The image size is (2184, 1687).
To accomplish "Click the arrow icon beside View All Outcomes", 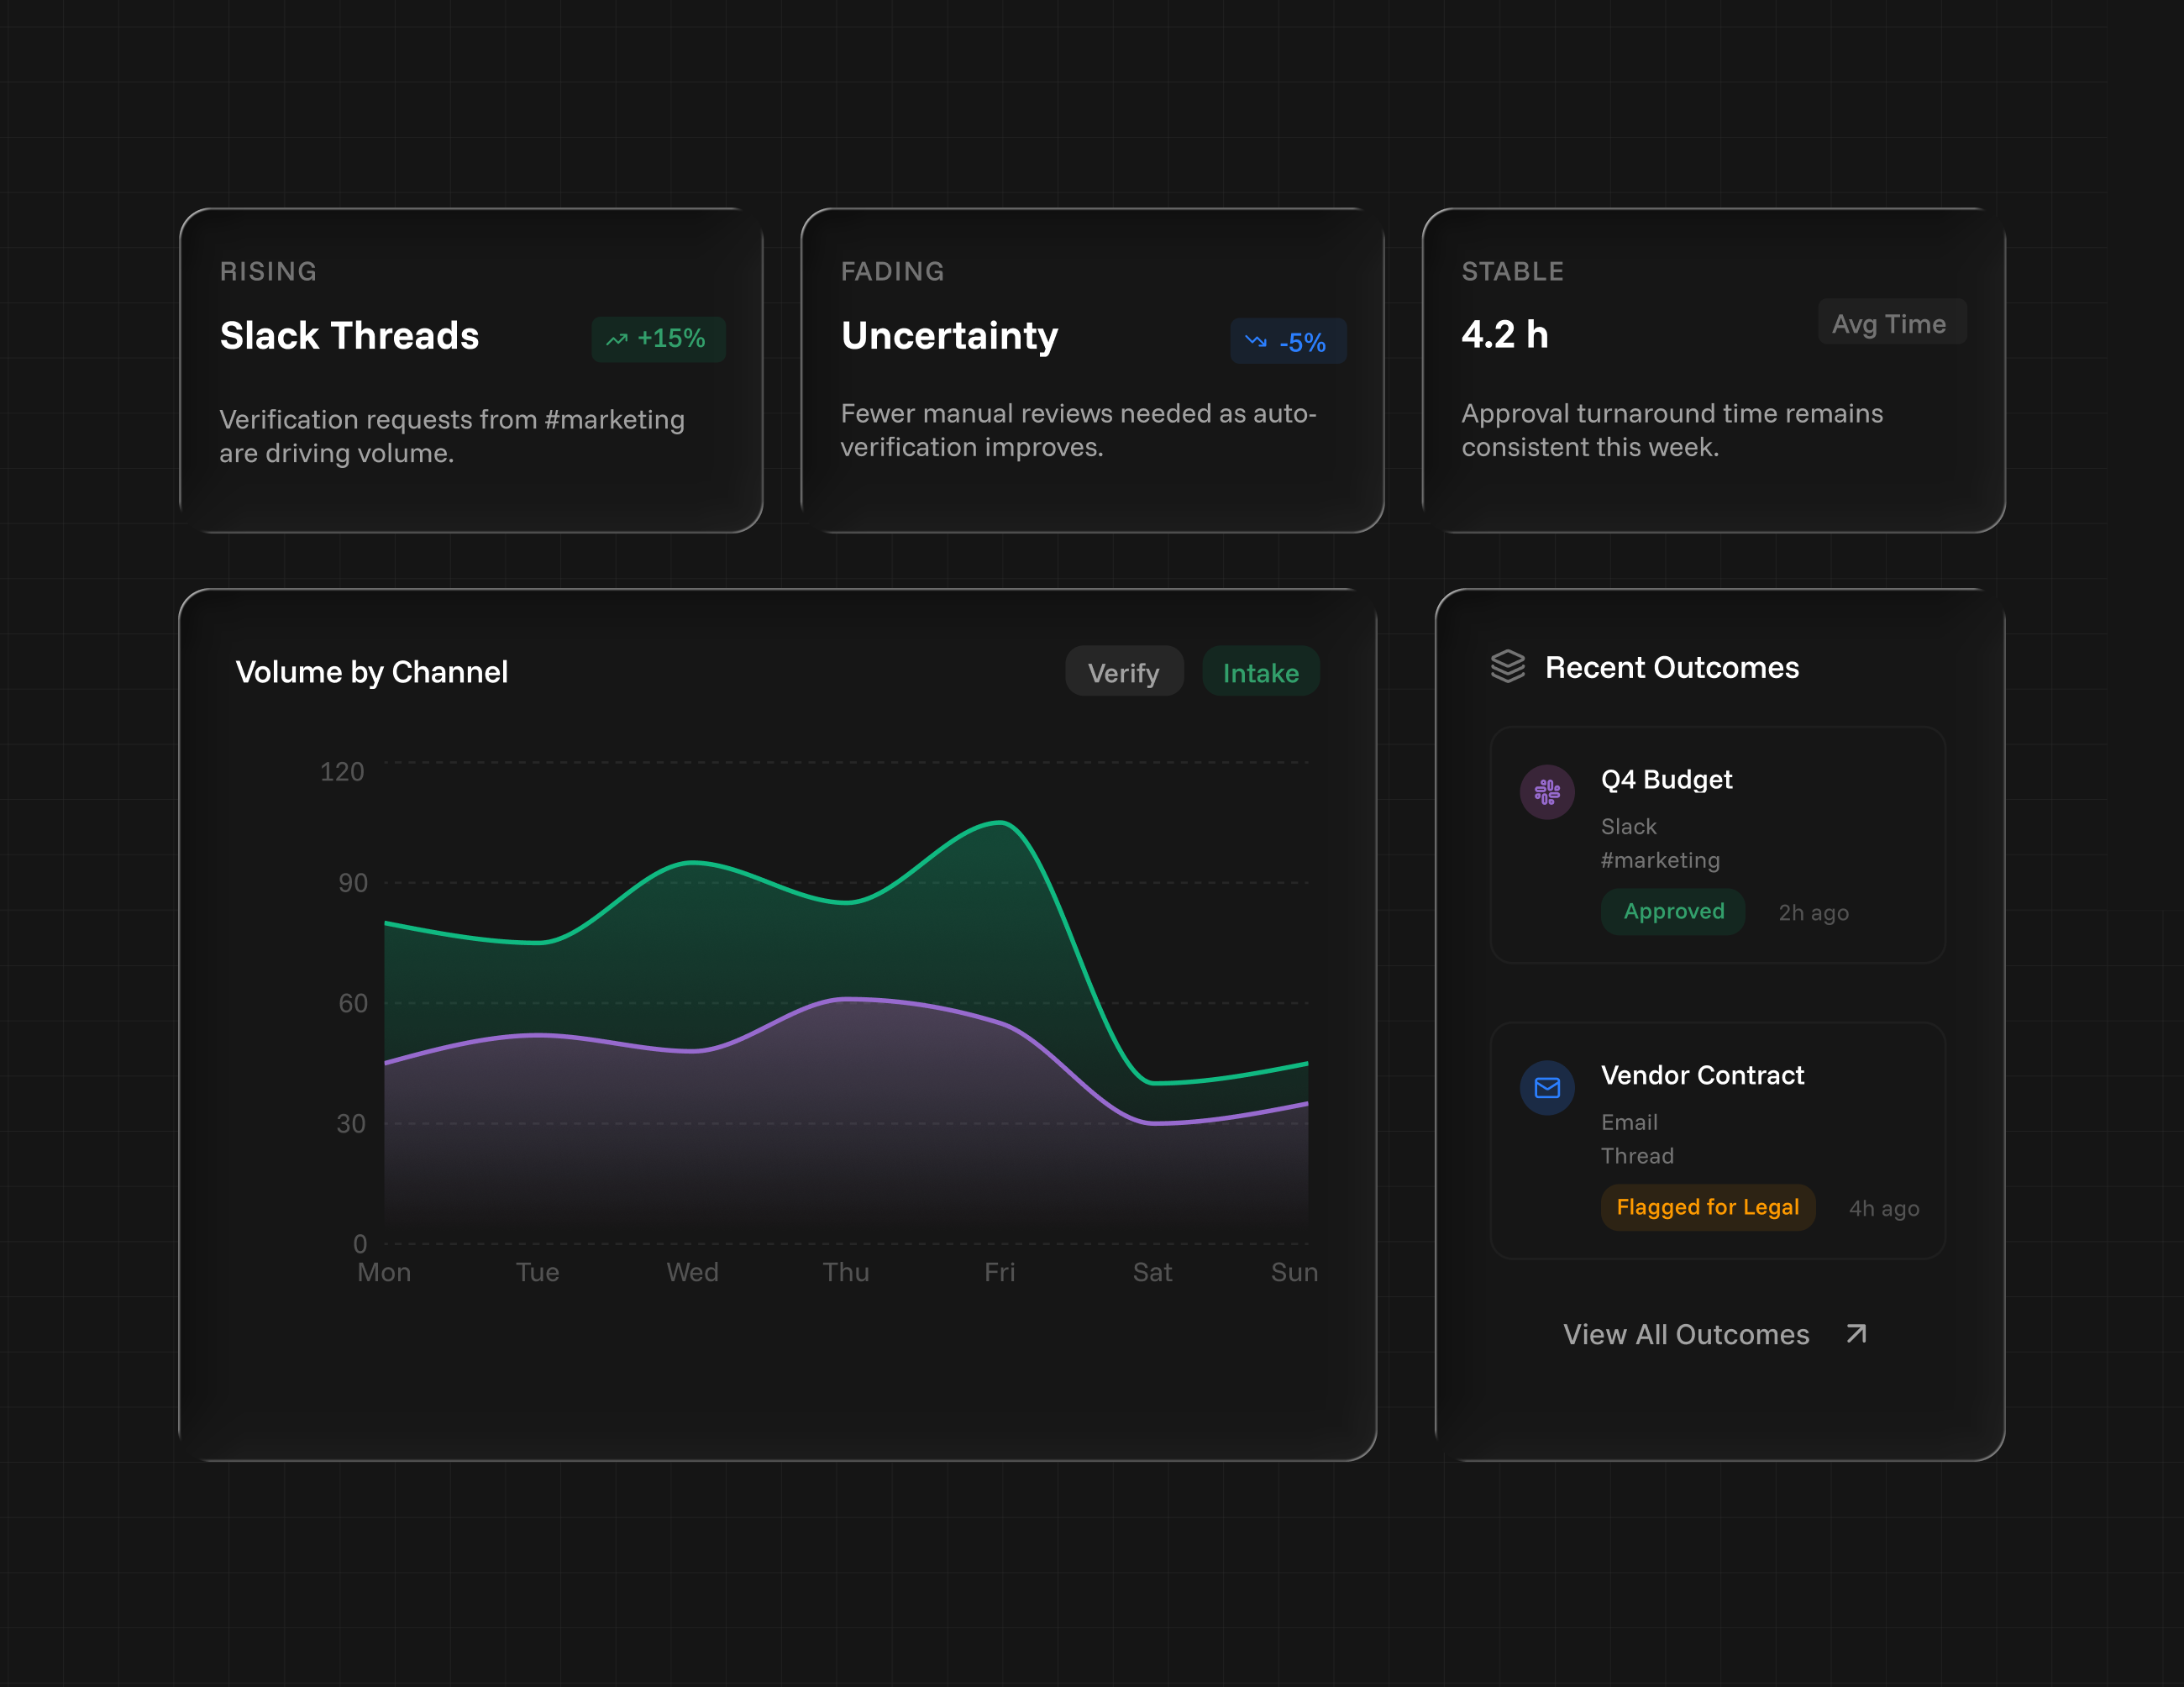I will pos(1856,1334).
